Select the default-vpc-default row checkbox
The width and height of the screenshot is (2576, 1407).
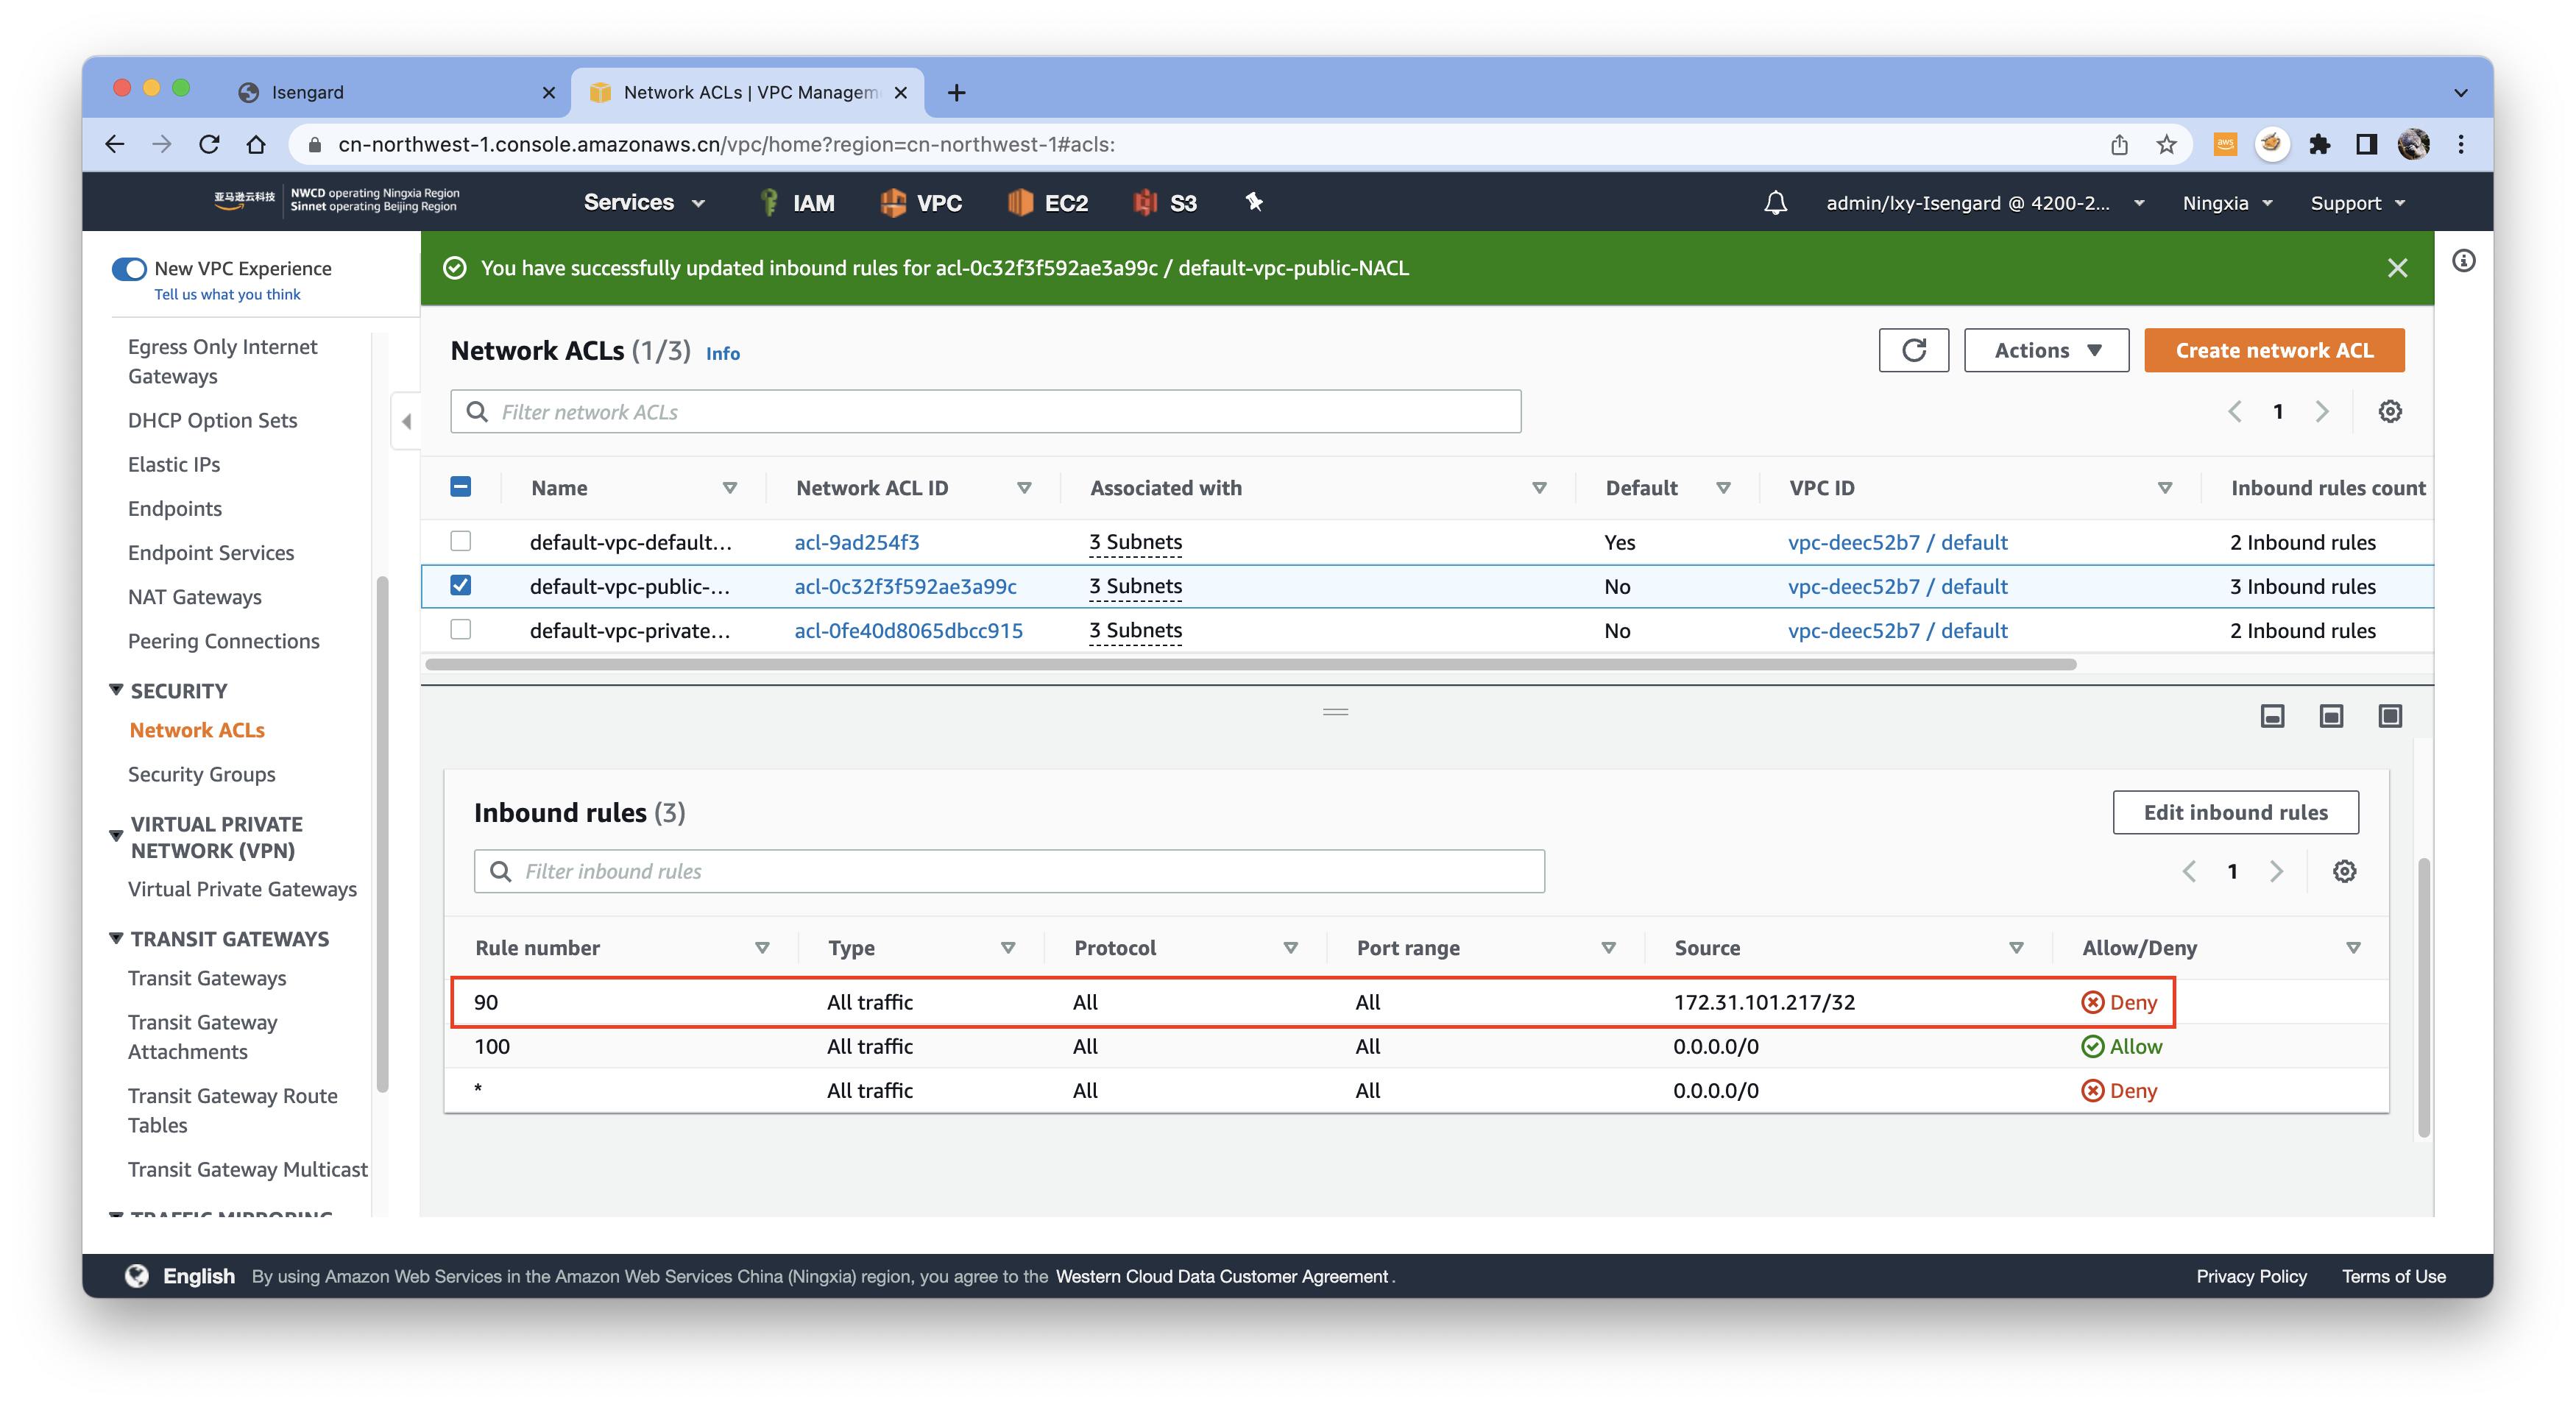[460, 541]
